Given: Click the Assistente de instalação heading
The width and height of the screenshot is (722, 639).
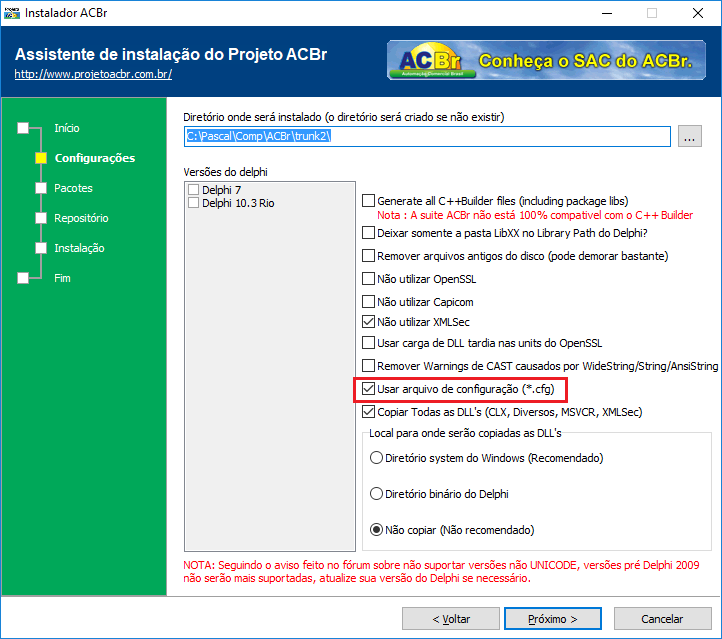Looking at the screenshot, I should click(x=171, y=54).
